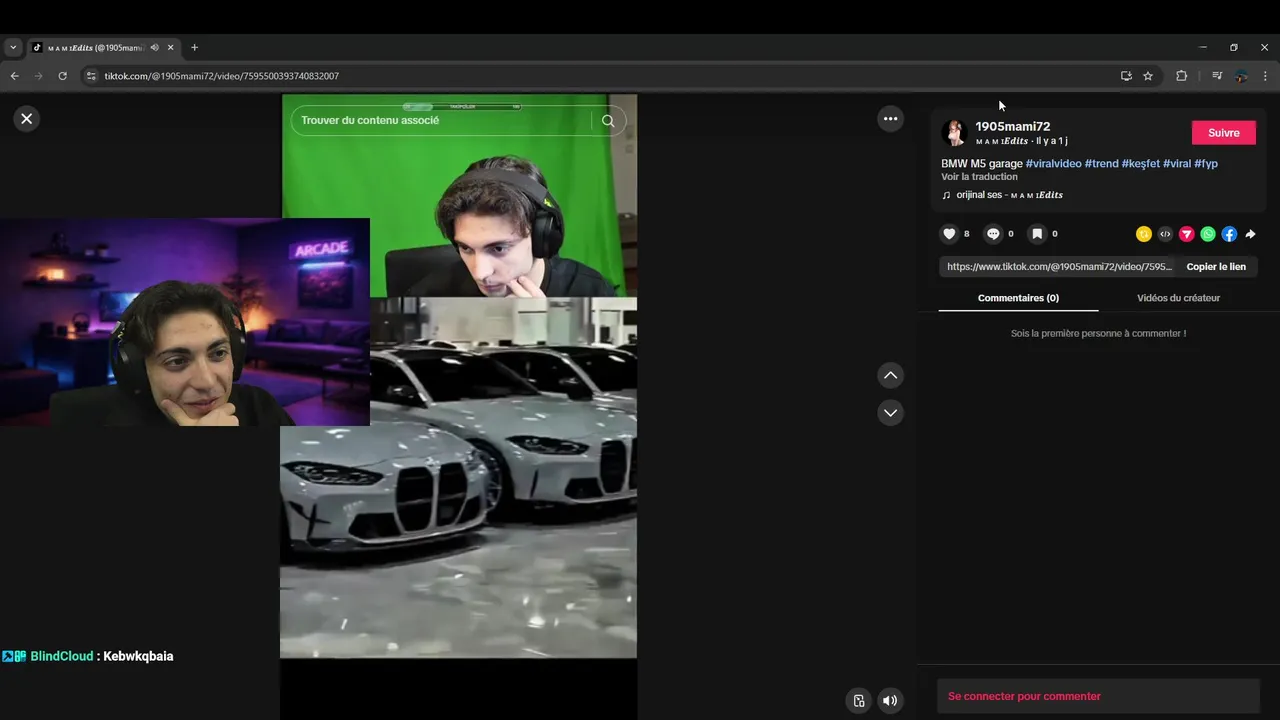
Task: Get the embed code icon
Action: (1165, 234)
